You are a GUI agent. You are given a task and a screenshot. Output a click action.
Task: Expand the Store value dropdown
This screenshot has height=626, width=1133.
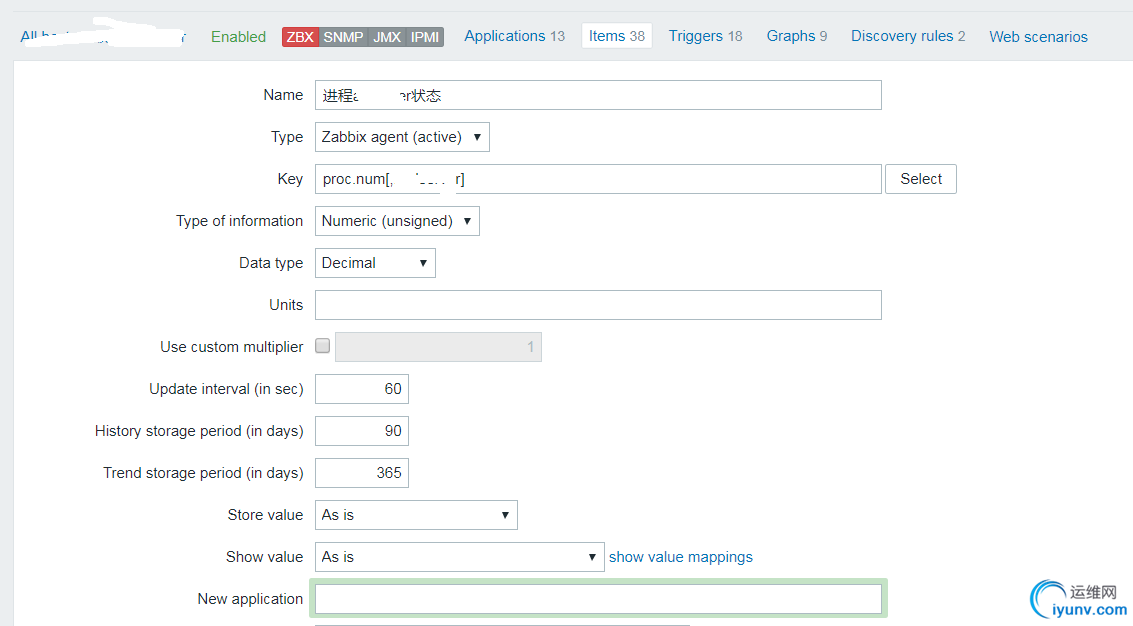(416, 515)
